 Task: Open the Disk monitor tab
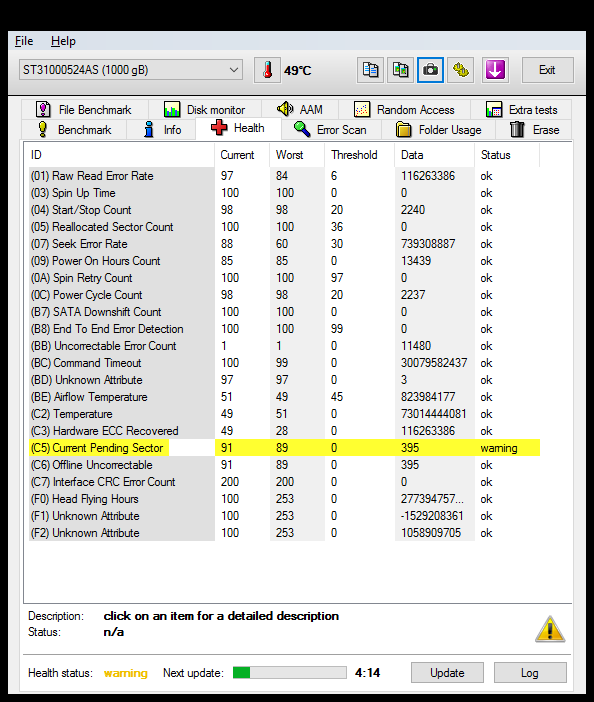point(205,110)
